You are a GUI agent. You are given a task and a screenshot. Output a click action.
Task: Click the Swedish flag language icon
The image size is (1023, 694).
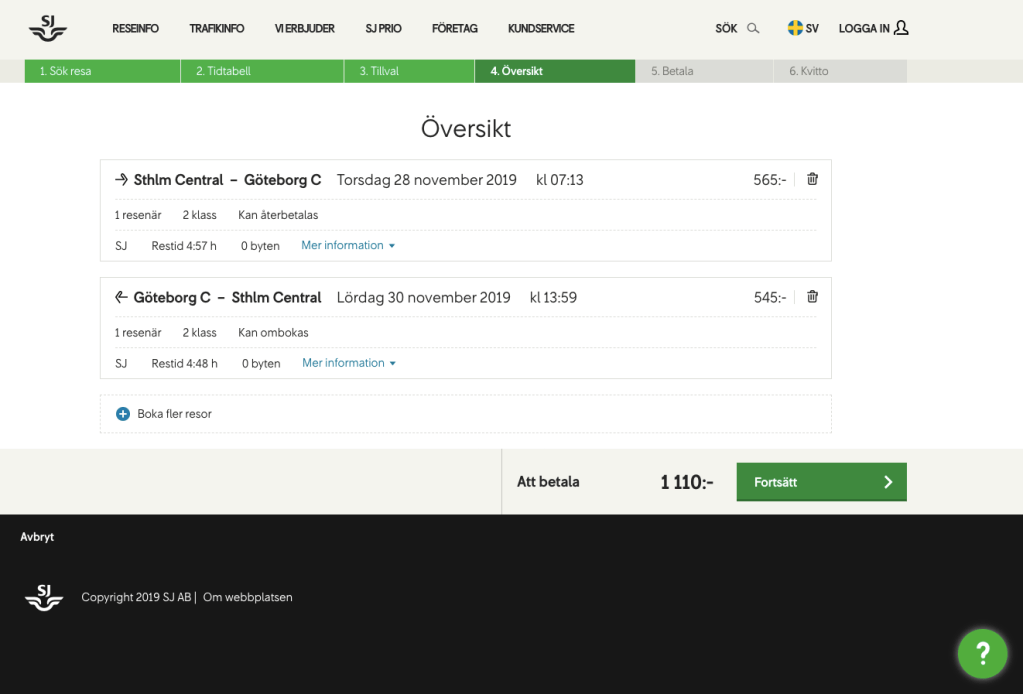coord(796,29)
